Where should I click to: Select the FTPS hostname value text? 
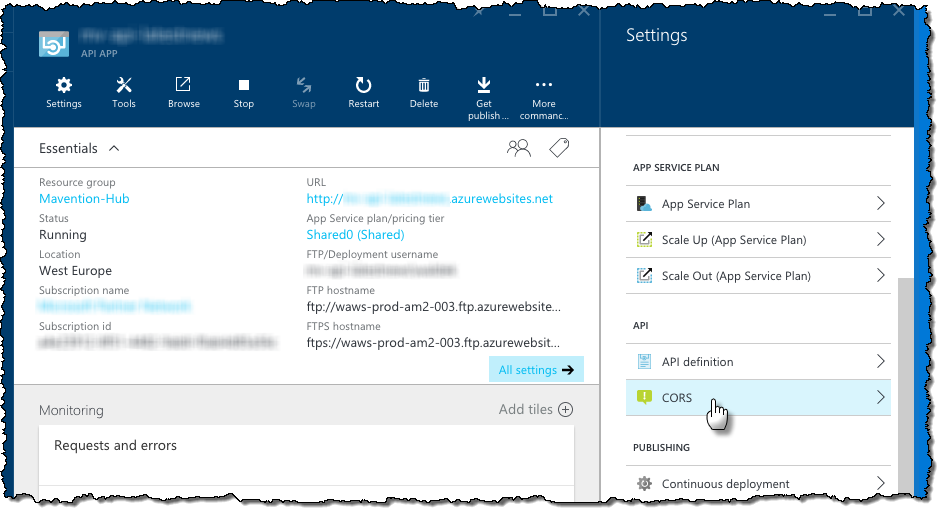tap(433, 343)
